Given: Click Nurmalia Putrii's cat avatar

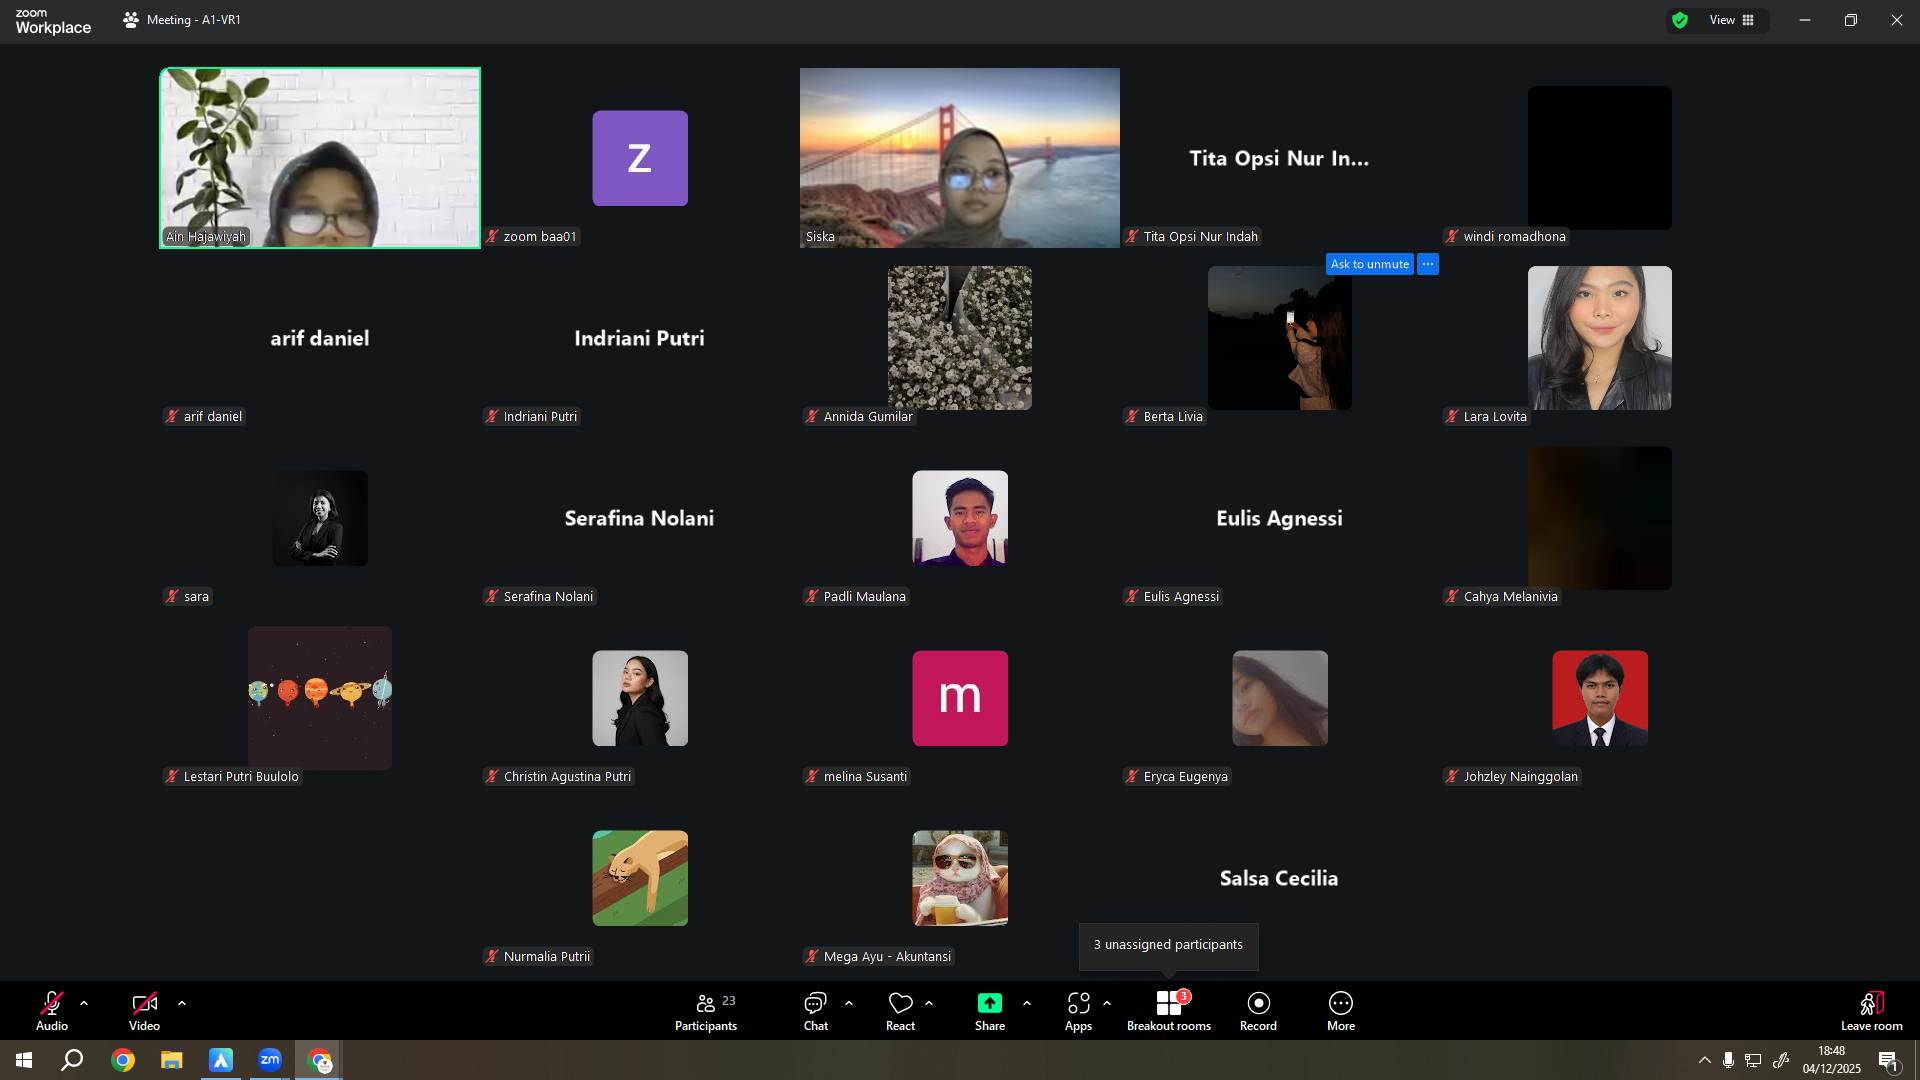Looking at the screenshot, I should tap(640, 878).
